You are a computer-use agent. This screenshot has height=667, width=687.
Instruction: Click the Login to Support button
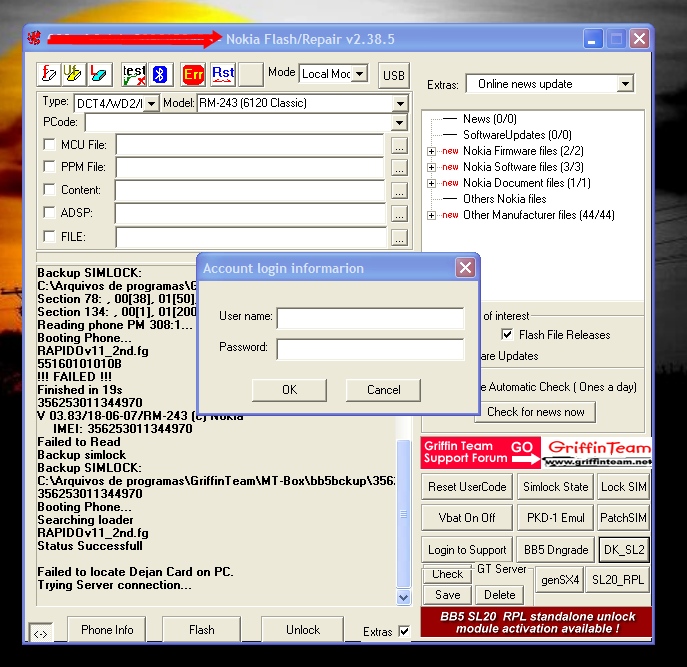(467, 550)
